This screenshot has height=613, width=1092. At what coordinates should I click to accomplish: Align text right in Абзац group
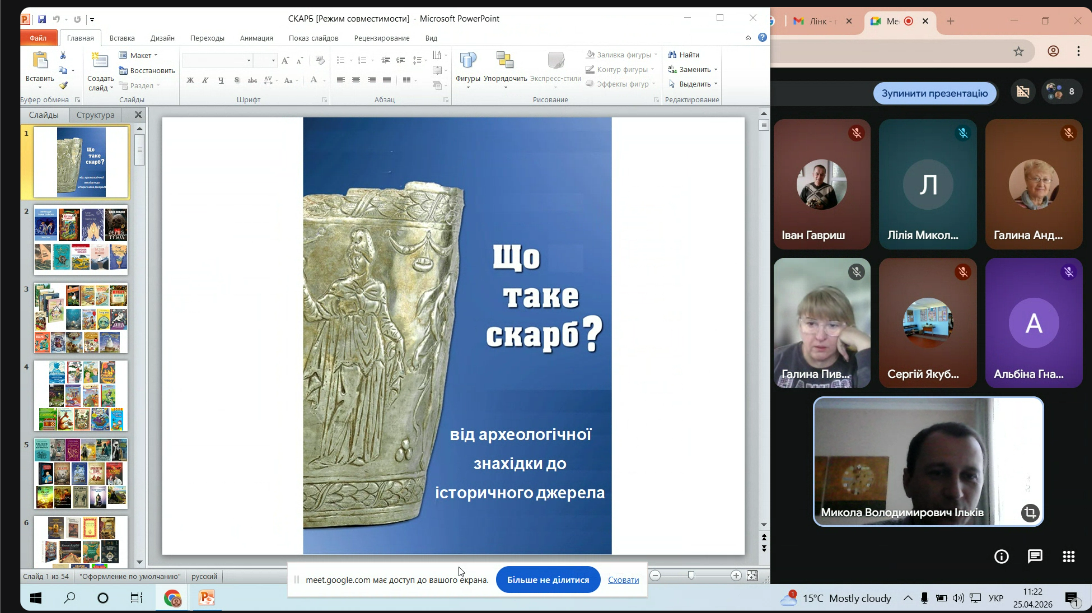(371, 80)
